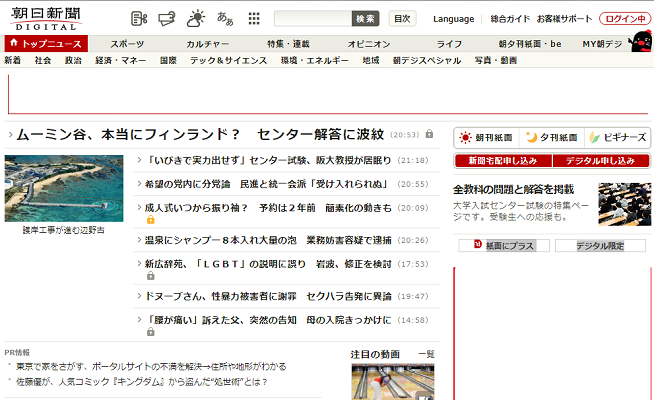Open the 目次 table of contents button
654x400 pixels.
click(402, 19)
